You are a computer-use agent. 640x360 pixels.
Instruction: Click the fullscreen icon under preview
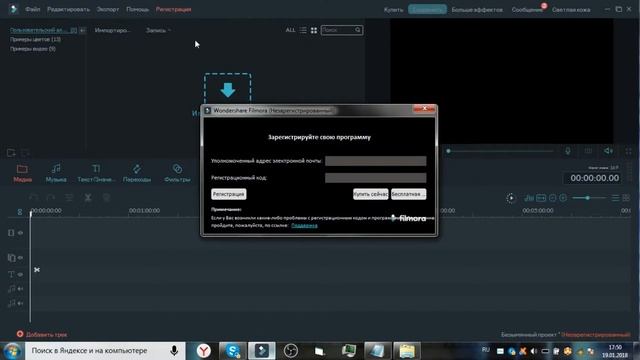pyautogui.click(x=629, y=151)
